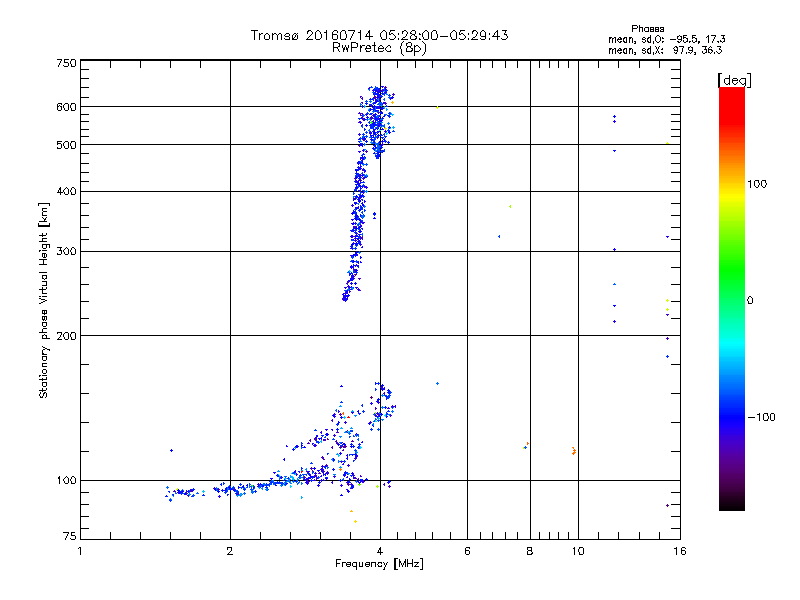Image resolution: width=800 pixels, height=600 pixels.
Task: Click the isolated orange points near 10 MHz
Action: [574, 451]
